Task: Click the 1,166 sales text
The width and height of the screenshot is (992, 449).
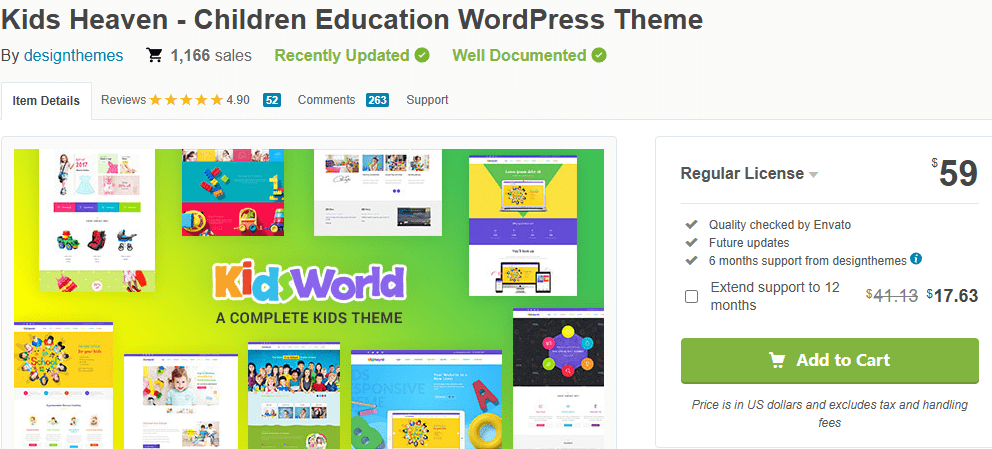Action: pyautogui.click(x=211, y=56)
